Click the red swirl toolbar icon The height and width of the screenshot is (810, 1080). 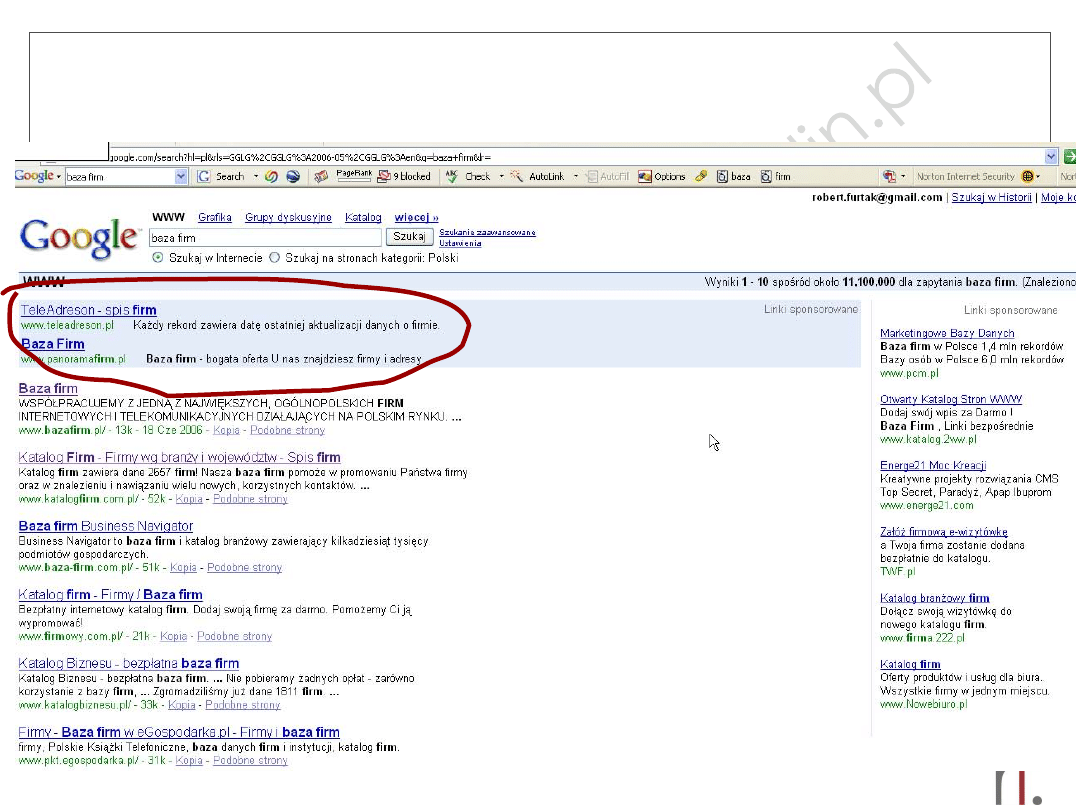271,177
